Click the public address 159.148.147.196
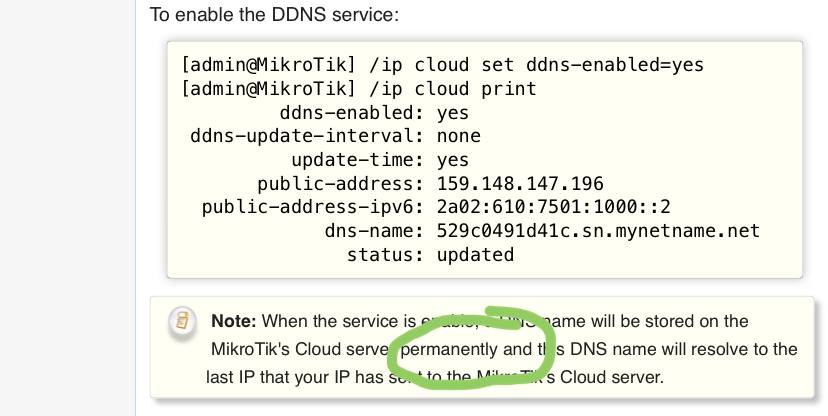The height and width of the screenshot is (416, 828). tap(520, 184)
